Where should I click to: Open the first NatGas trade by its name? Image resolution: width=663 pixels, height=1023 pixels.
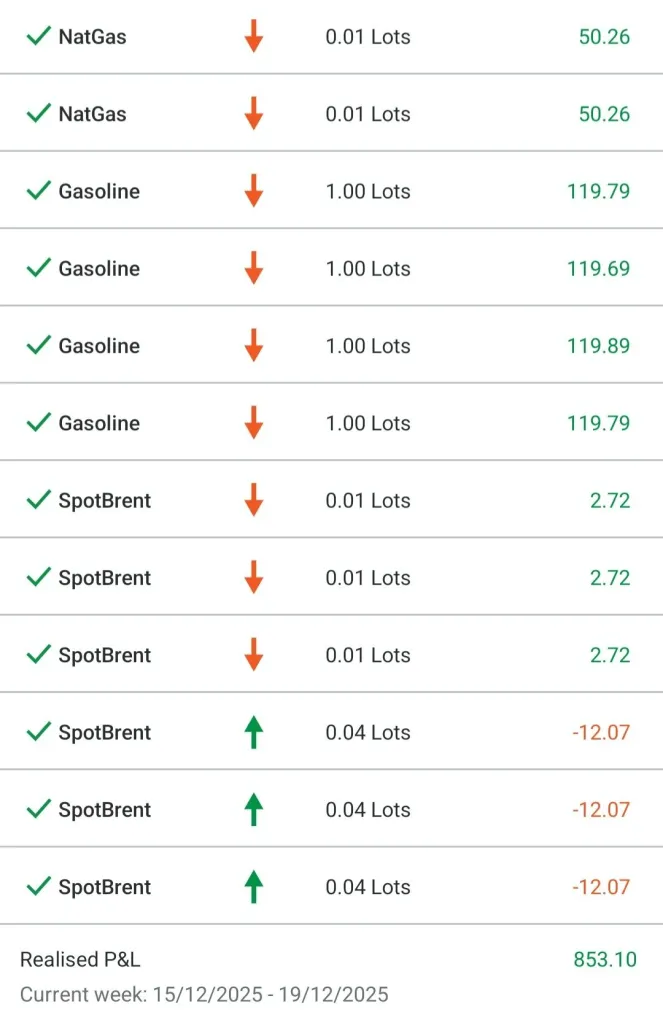pyautogui.click(x=92, y=37)
